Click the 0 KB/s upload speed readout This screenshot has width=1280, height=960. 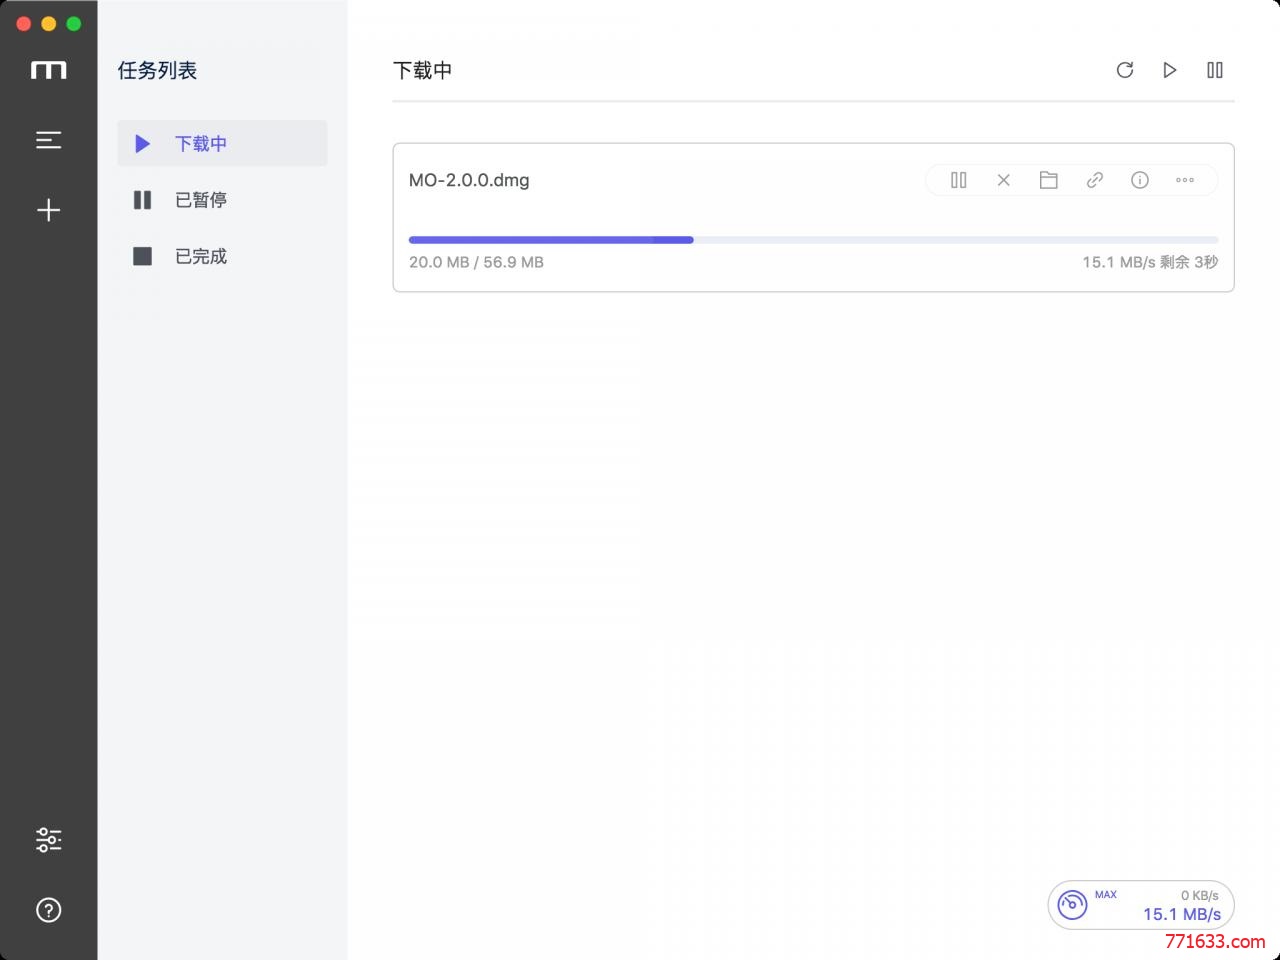click(x=1199, y=895)
